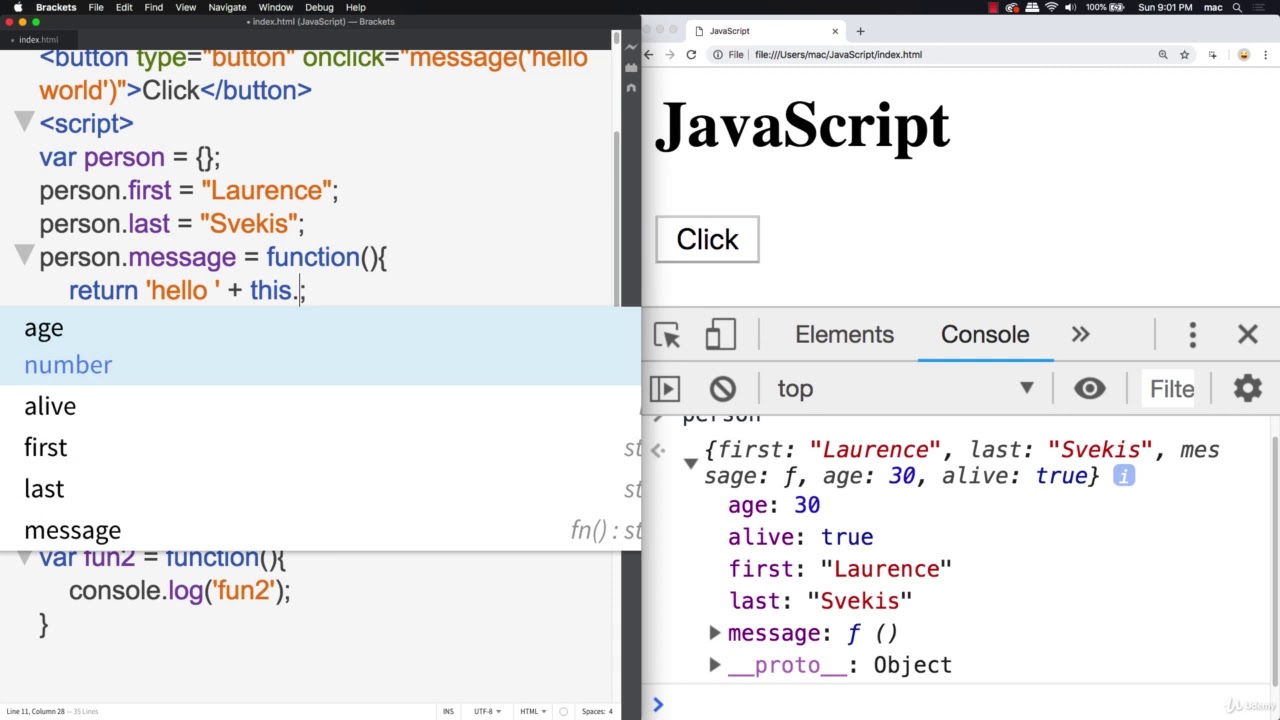
Task: Collapse the logged person object
Action: point(690,463)
